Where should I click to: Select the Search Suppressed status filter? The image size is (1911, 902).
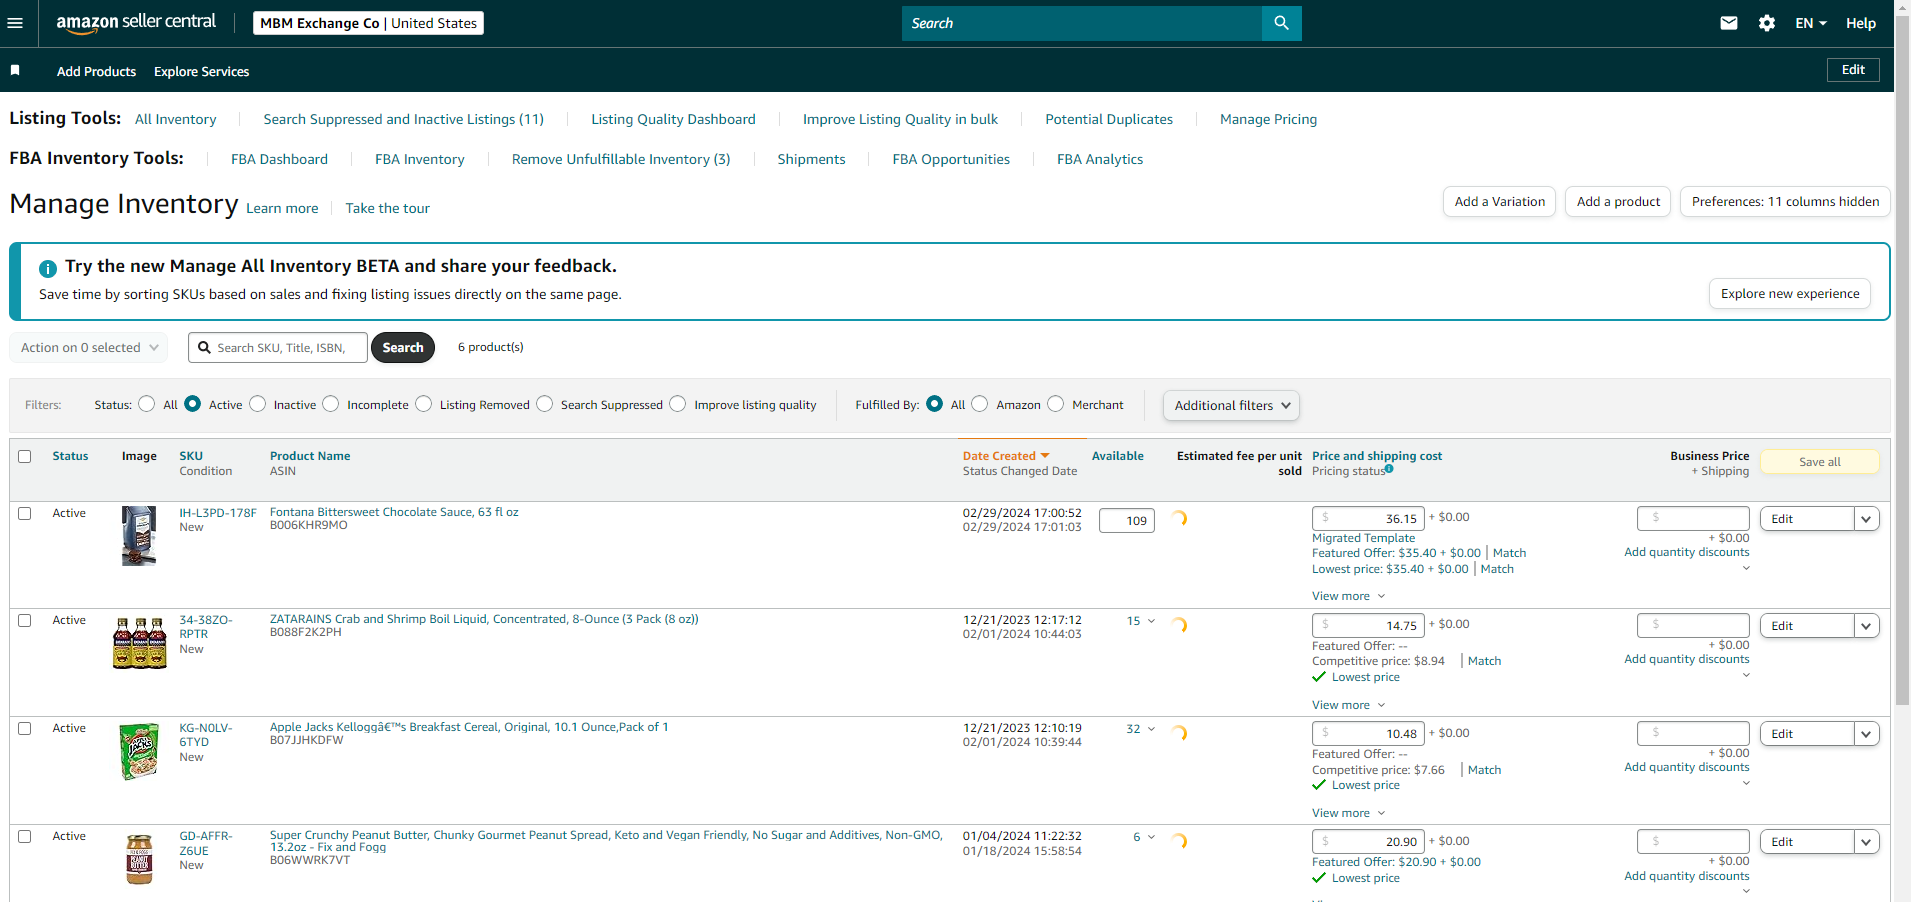(x=545, y=404)
